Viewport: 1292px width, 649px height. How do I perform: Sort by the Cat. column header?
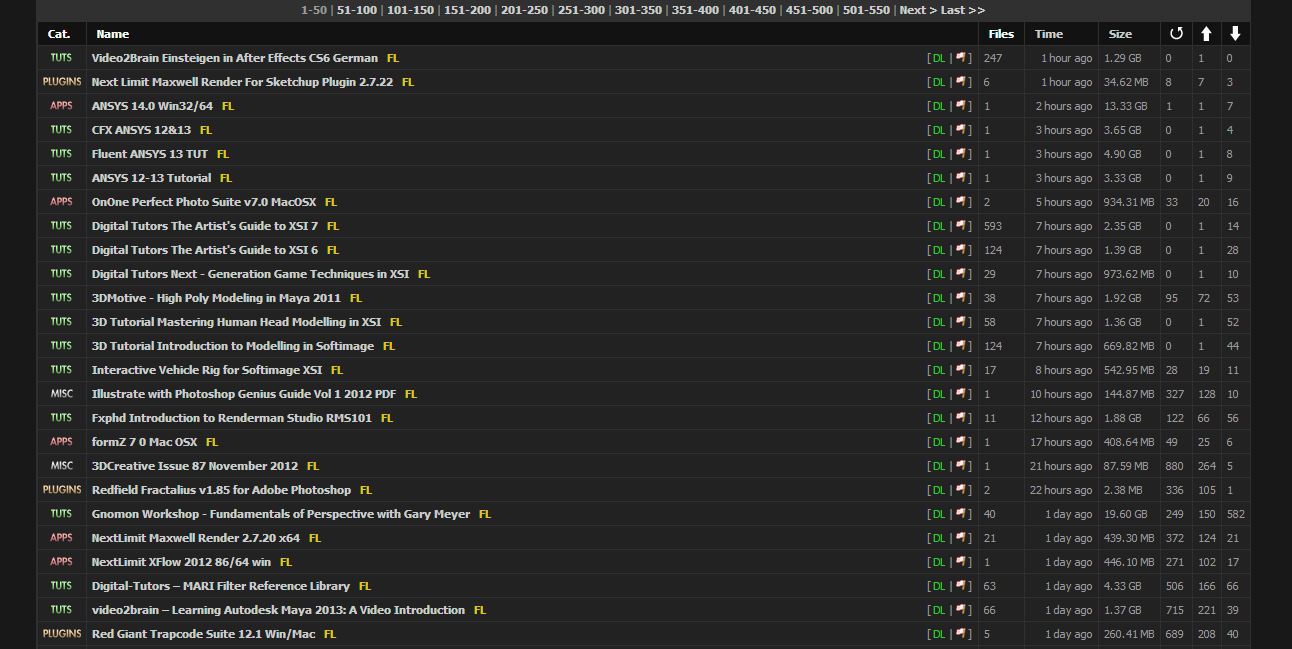(x=59, y=34)
